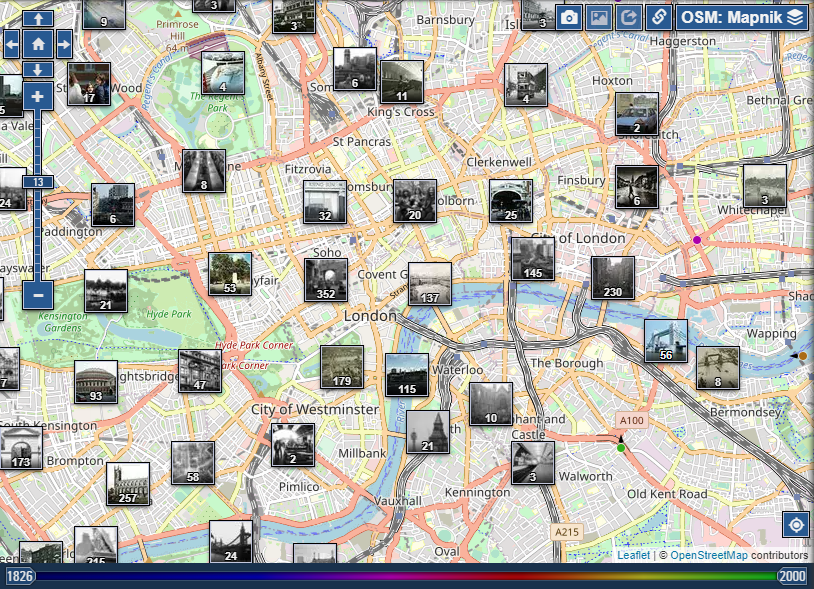Zoom out with the minus button
This screenshot has height=589, width=814.
pos(38,294)
